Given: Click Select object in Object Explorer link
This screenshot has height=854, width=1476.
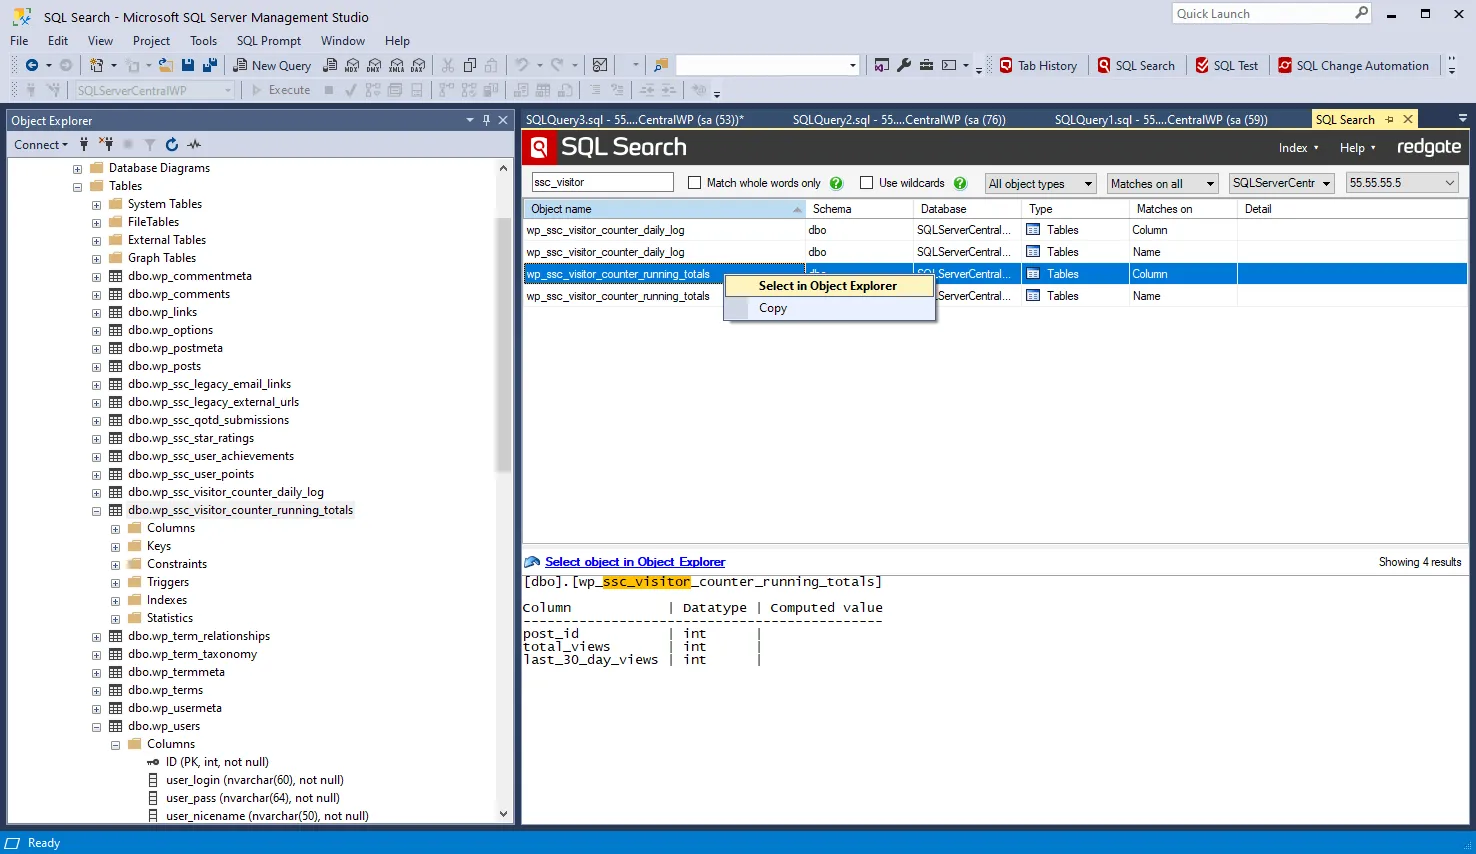Looking at the screenshot, I should pos(634,562).
